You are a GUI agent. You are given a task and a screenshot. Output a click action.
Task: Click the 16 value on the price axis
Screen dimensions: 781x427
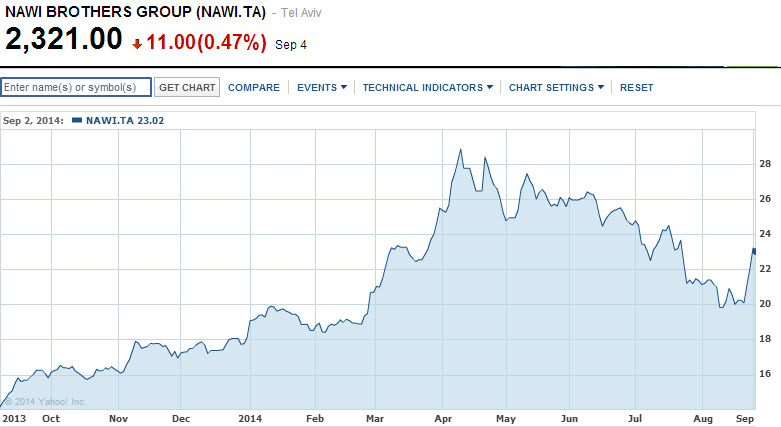(765, 374)
